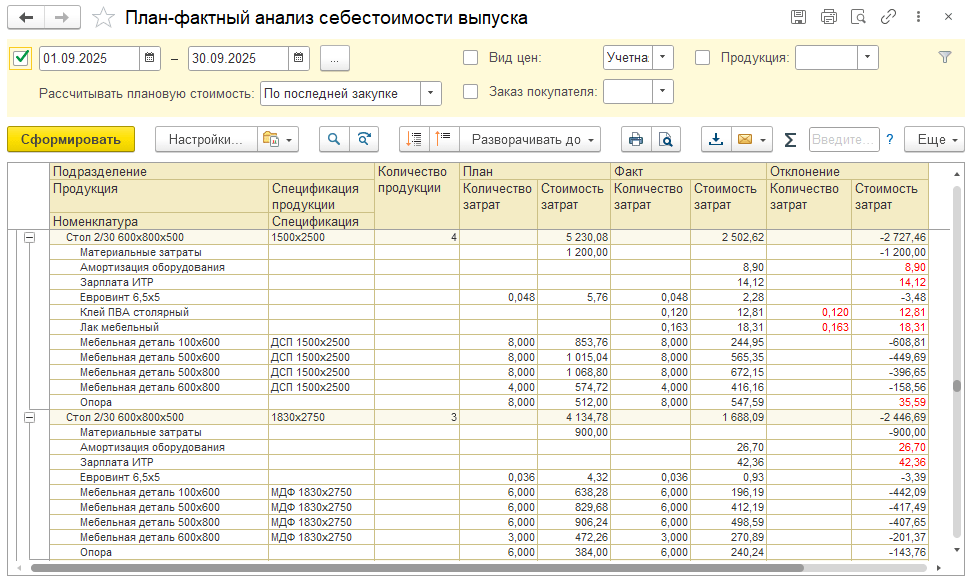Click the save icon in title bar
This screenshot has width=971, height=580.
pos(798,18)
